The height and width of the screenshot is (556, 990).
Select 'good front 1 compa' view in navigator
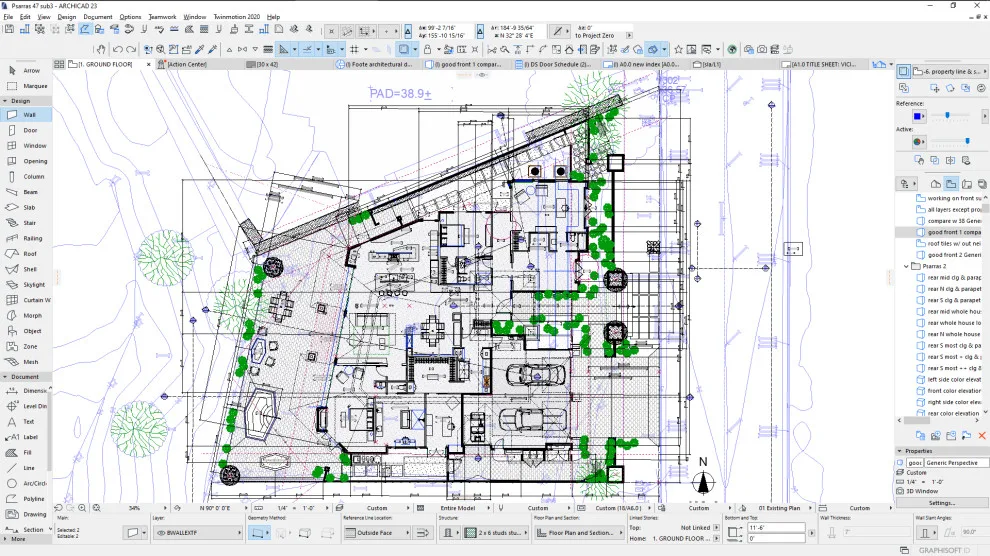tap(953, 232)
